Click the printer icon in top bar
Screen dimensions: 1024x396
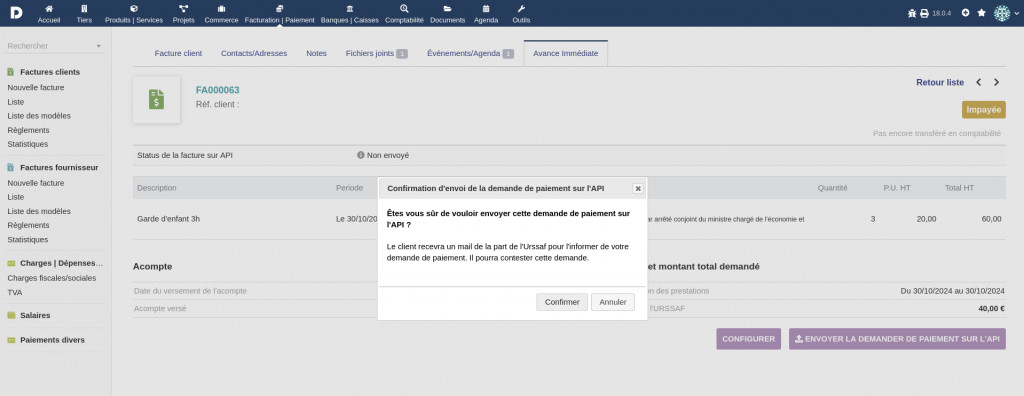point(924,13)
